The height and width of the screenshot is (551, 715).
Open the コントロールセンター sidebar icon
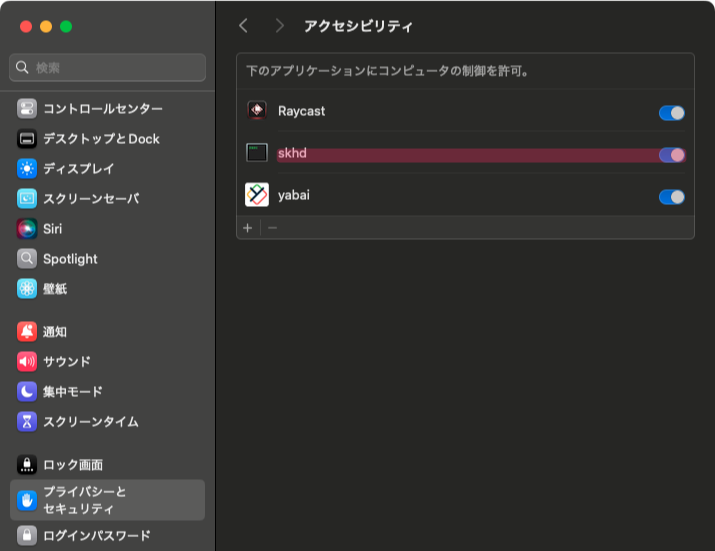tap(27, 109)
